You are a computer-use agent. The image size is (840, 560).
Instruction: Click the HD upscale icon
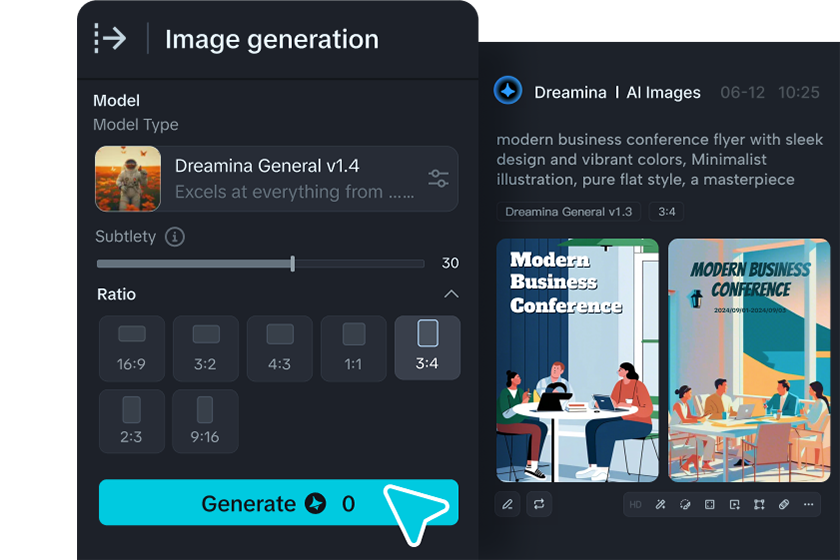point(635,504)
